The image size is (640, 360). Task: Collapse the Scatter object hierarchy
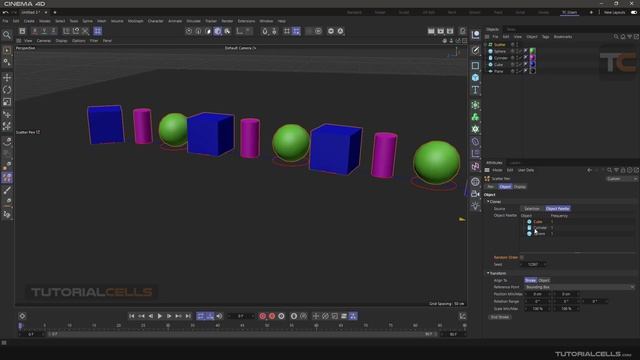coord(485,44)
